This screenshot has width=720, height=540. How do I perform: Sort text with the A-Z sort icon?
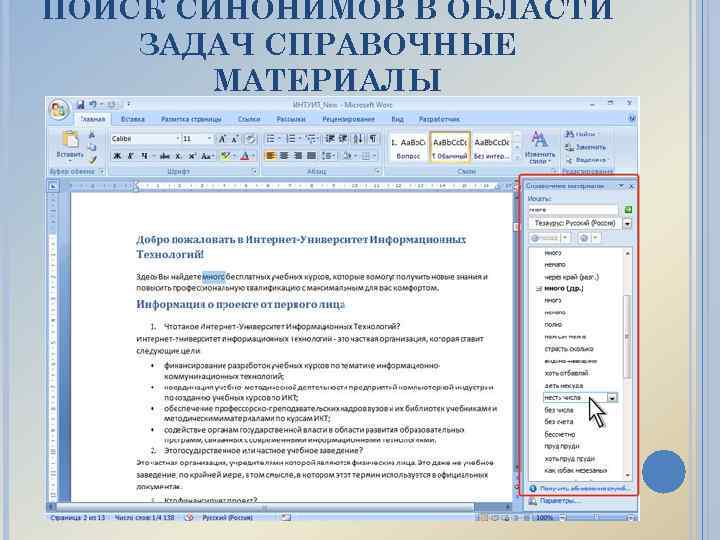pos(358,139)
